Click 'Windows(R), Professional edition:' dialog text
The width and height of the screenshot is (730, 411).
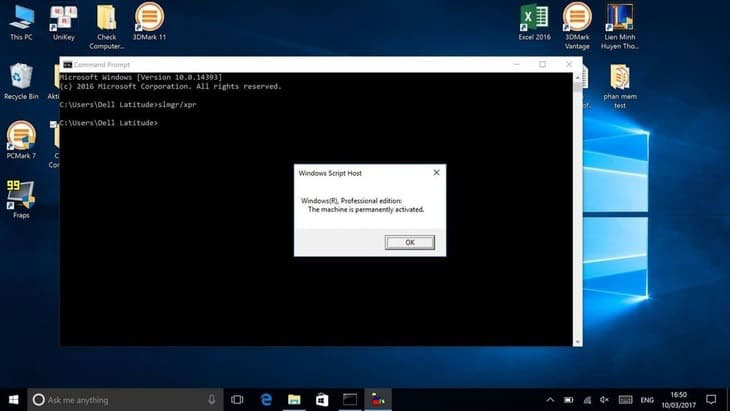point(351,201)
